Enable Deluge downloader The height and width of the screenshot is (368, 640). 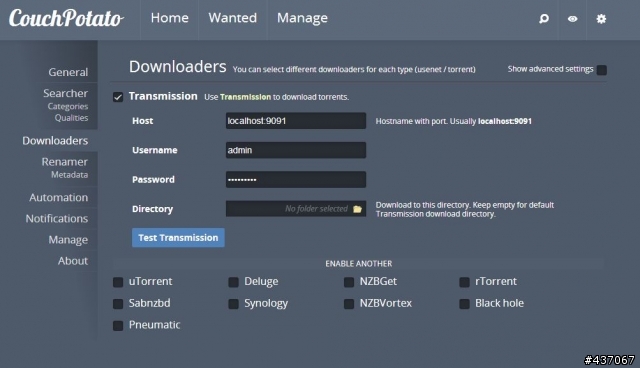(x=233, y=282)
